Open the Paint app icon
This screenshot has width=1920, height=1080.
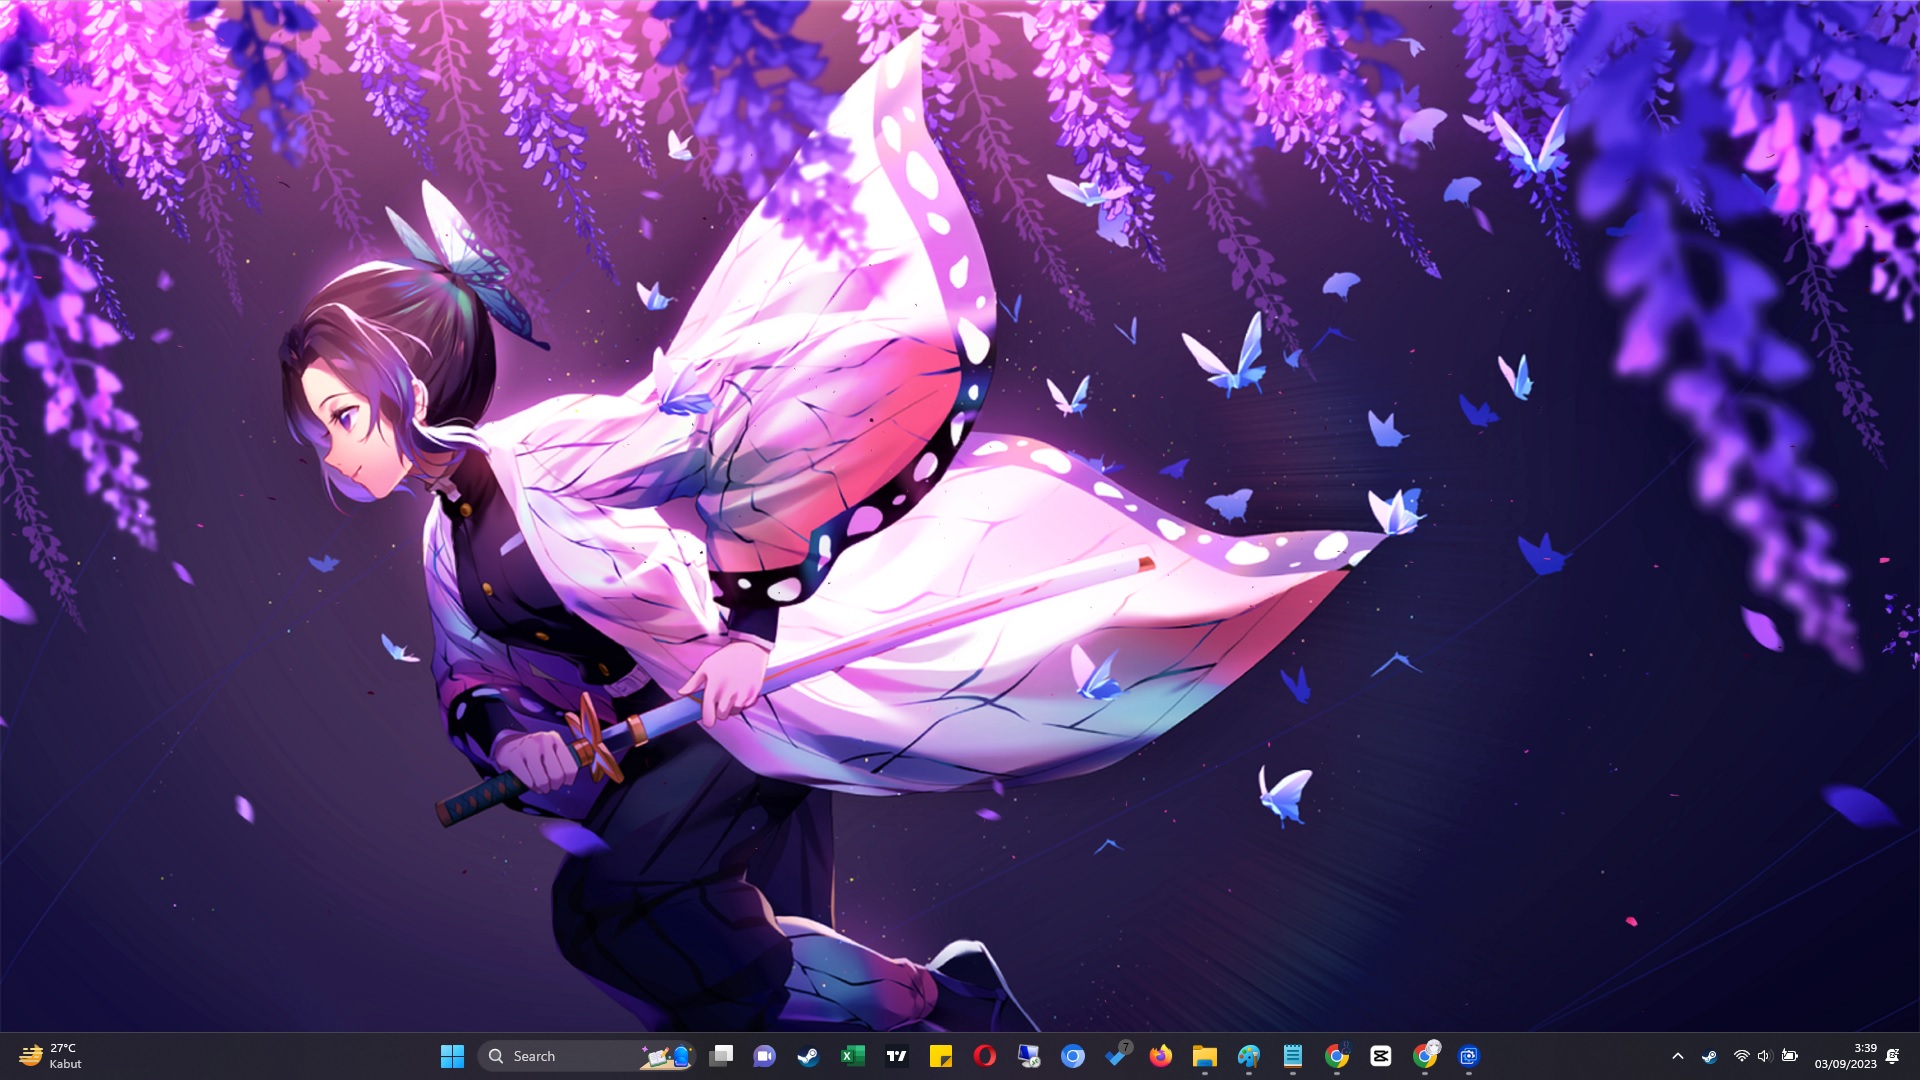pyautogui.click(x=1248, y=1056)
